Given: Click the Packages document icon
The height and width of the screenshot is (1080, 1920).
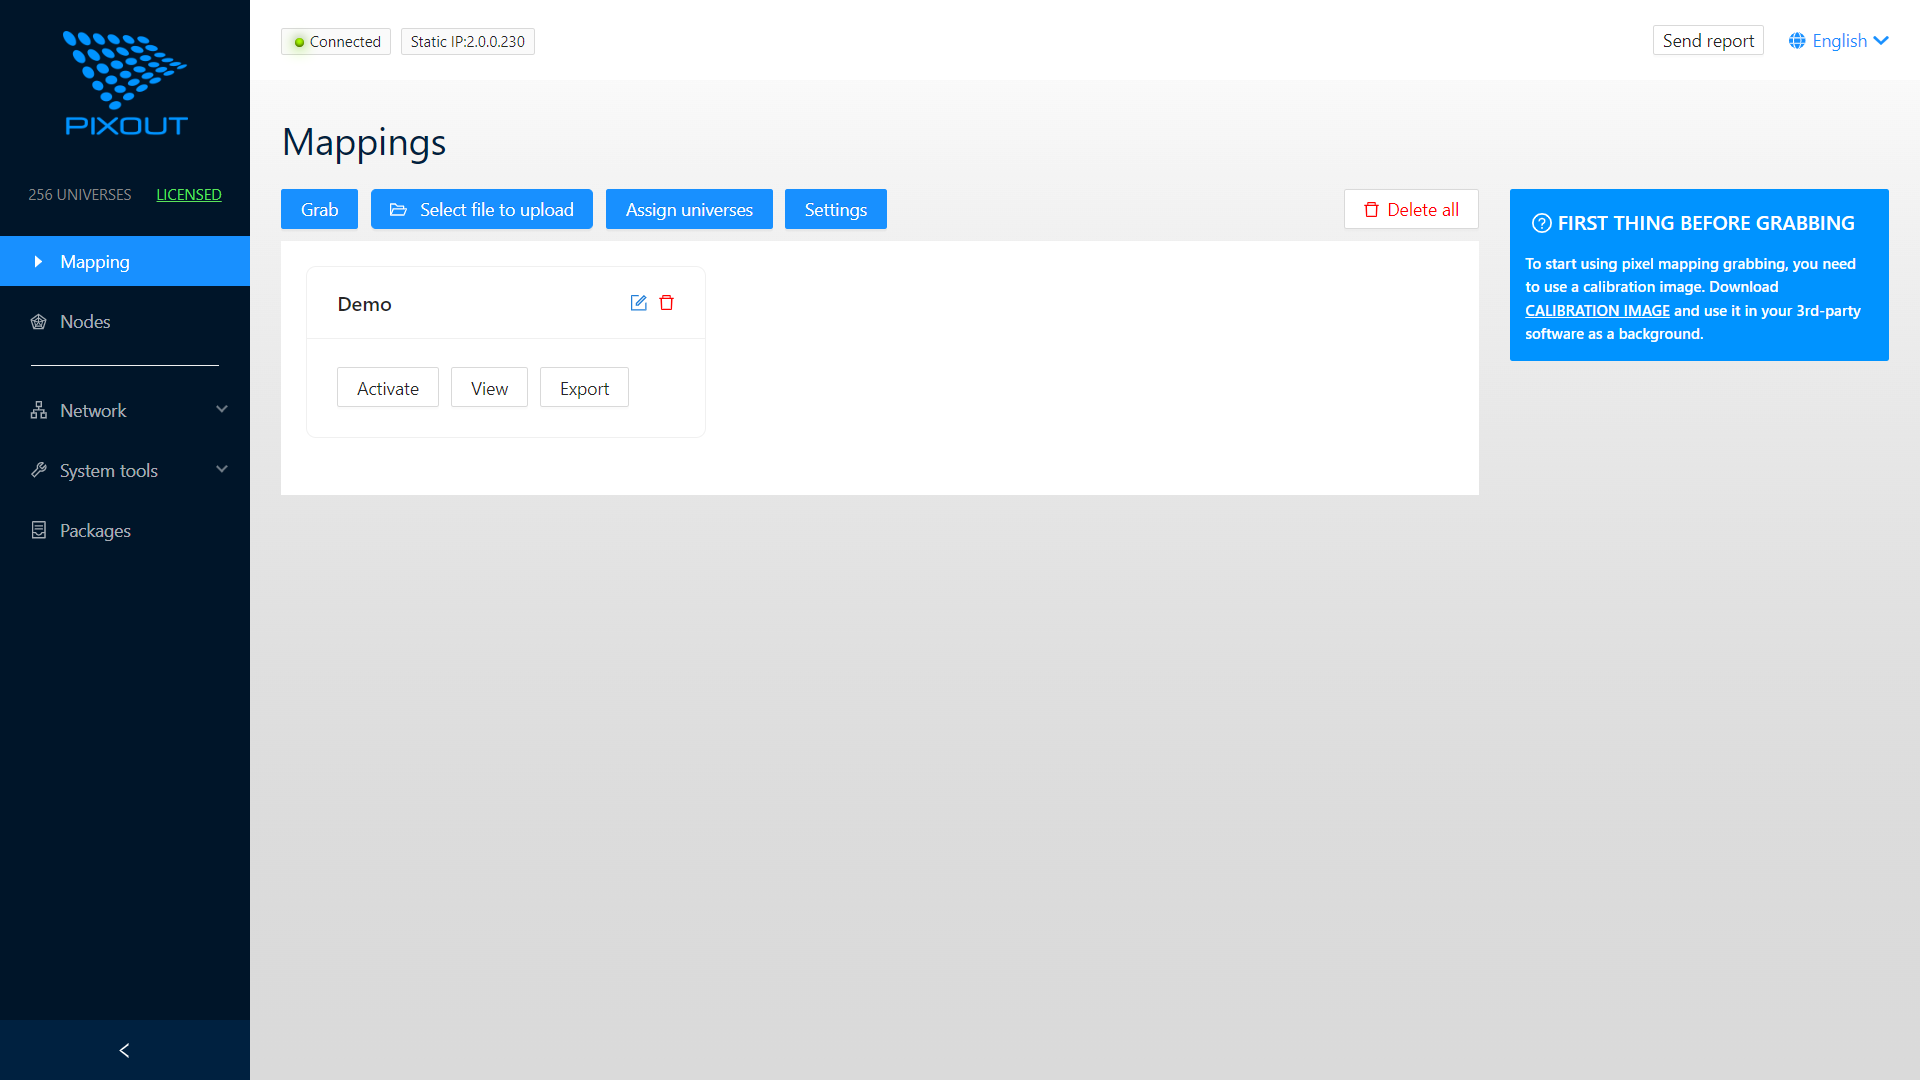Looking at the screenshot, I should 38,530.
